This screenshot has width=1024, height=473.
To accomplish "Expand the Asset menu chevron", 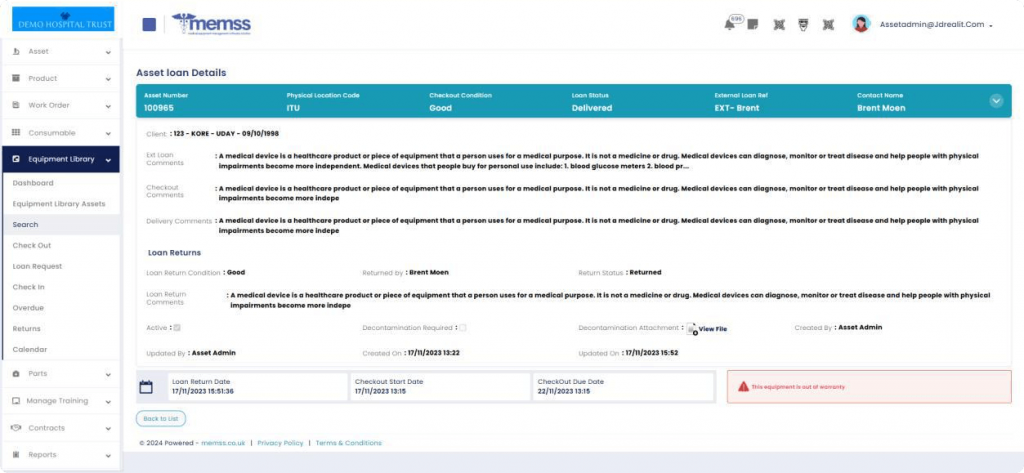I will [108, 52].
